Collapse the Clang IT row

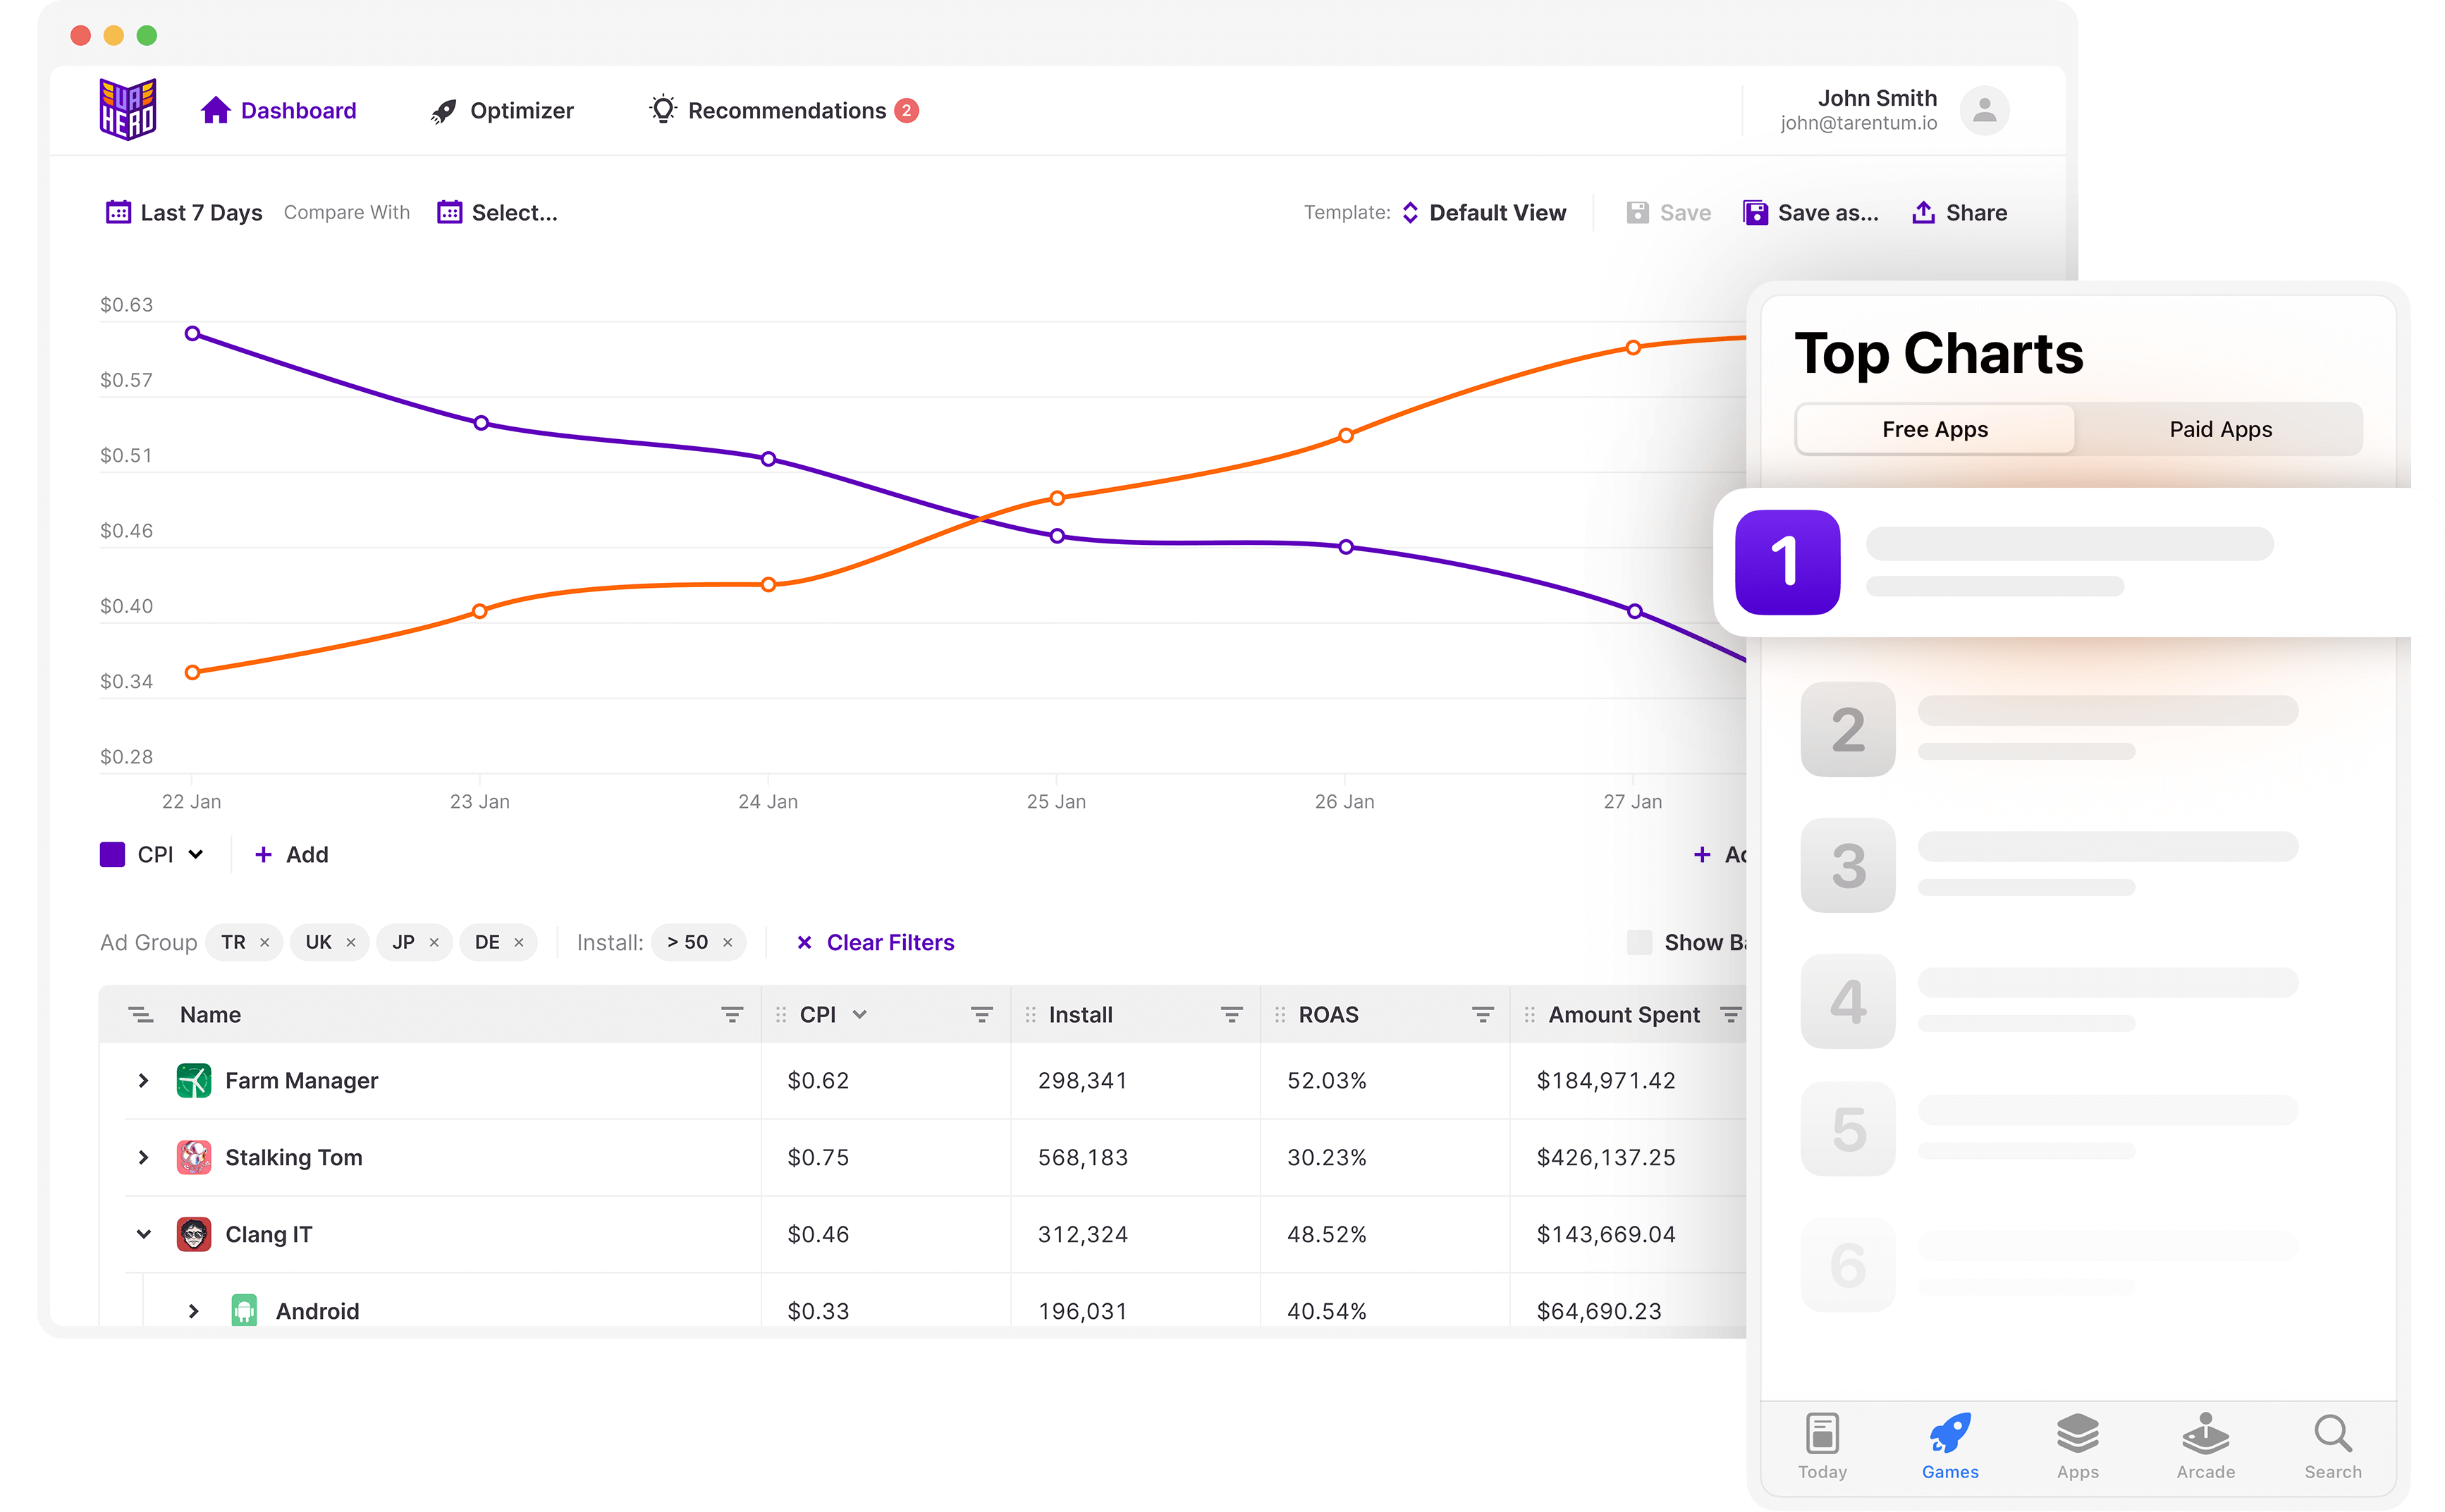pos(143,1234)
